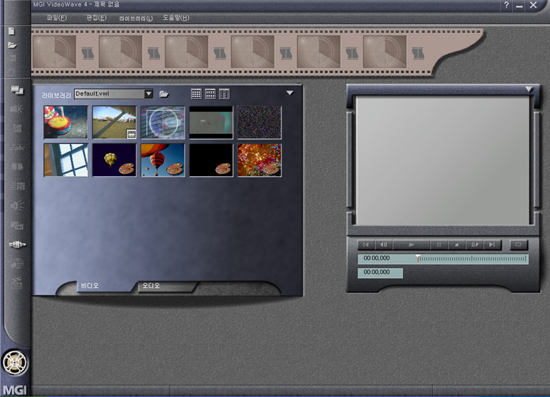Screen dimensions: 550x397
Task: Click the New project page icon in sidebar
Action: coord(12,31)
